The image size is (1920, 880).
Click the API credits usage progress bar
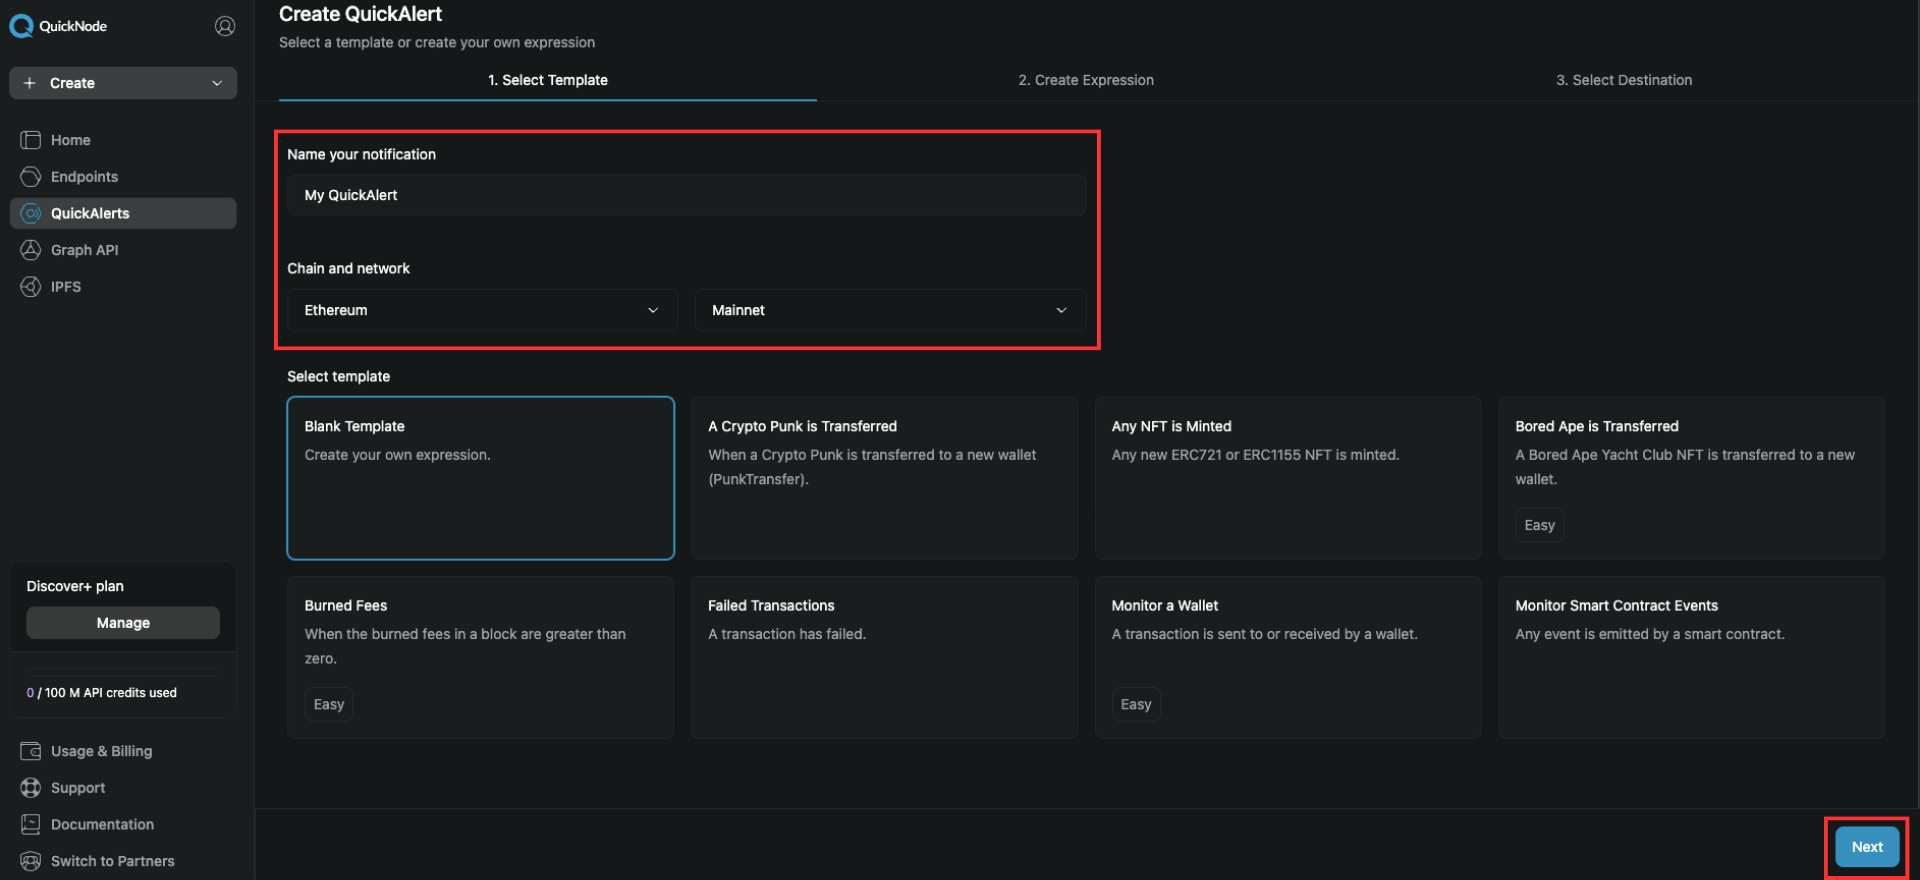pos(123,672)
